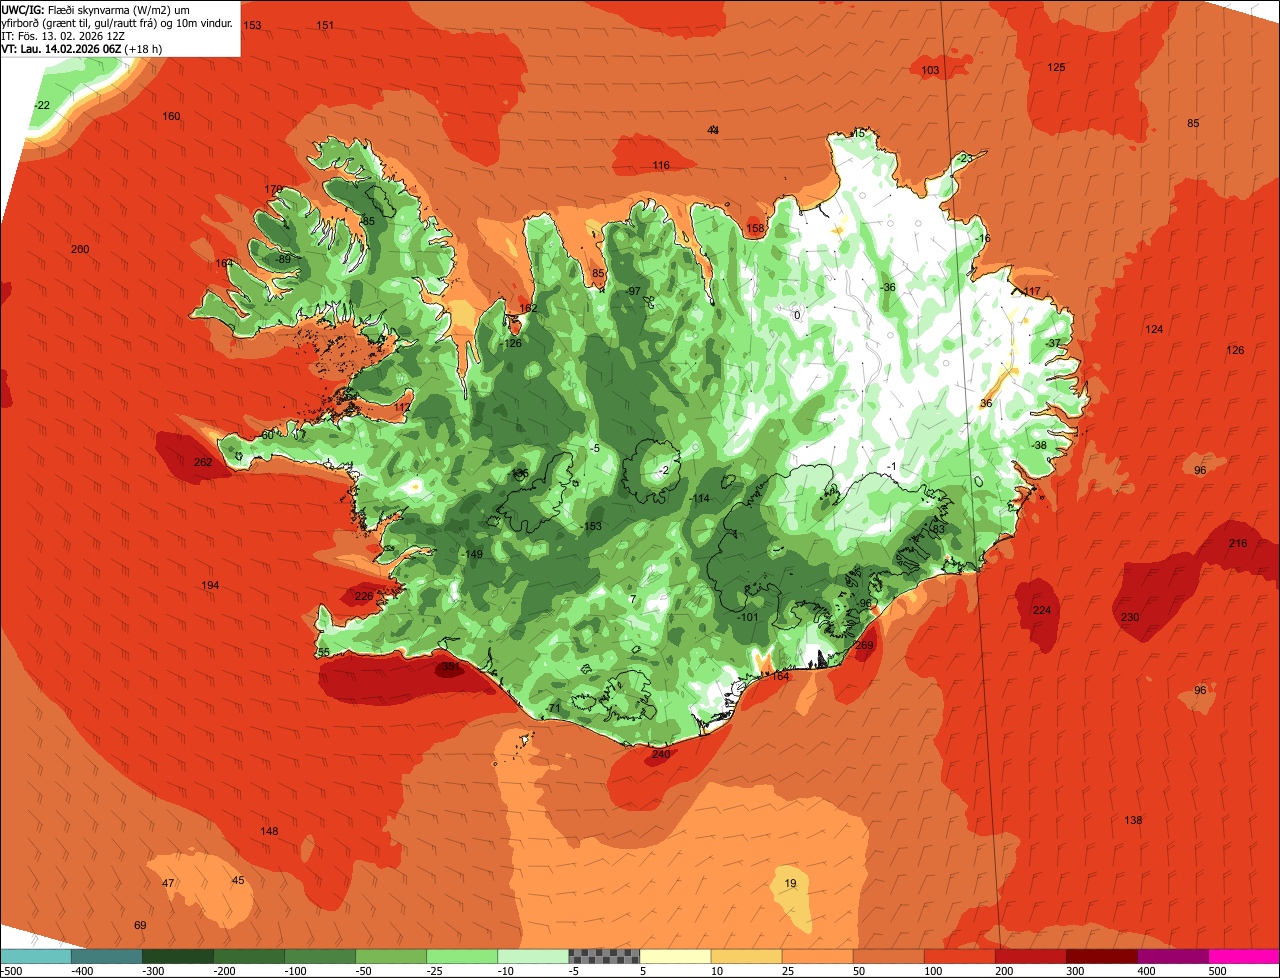Click the '-97' value in north Iceland

point(632,291)
